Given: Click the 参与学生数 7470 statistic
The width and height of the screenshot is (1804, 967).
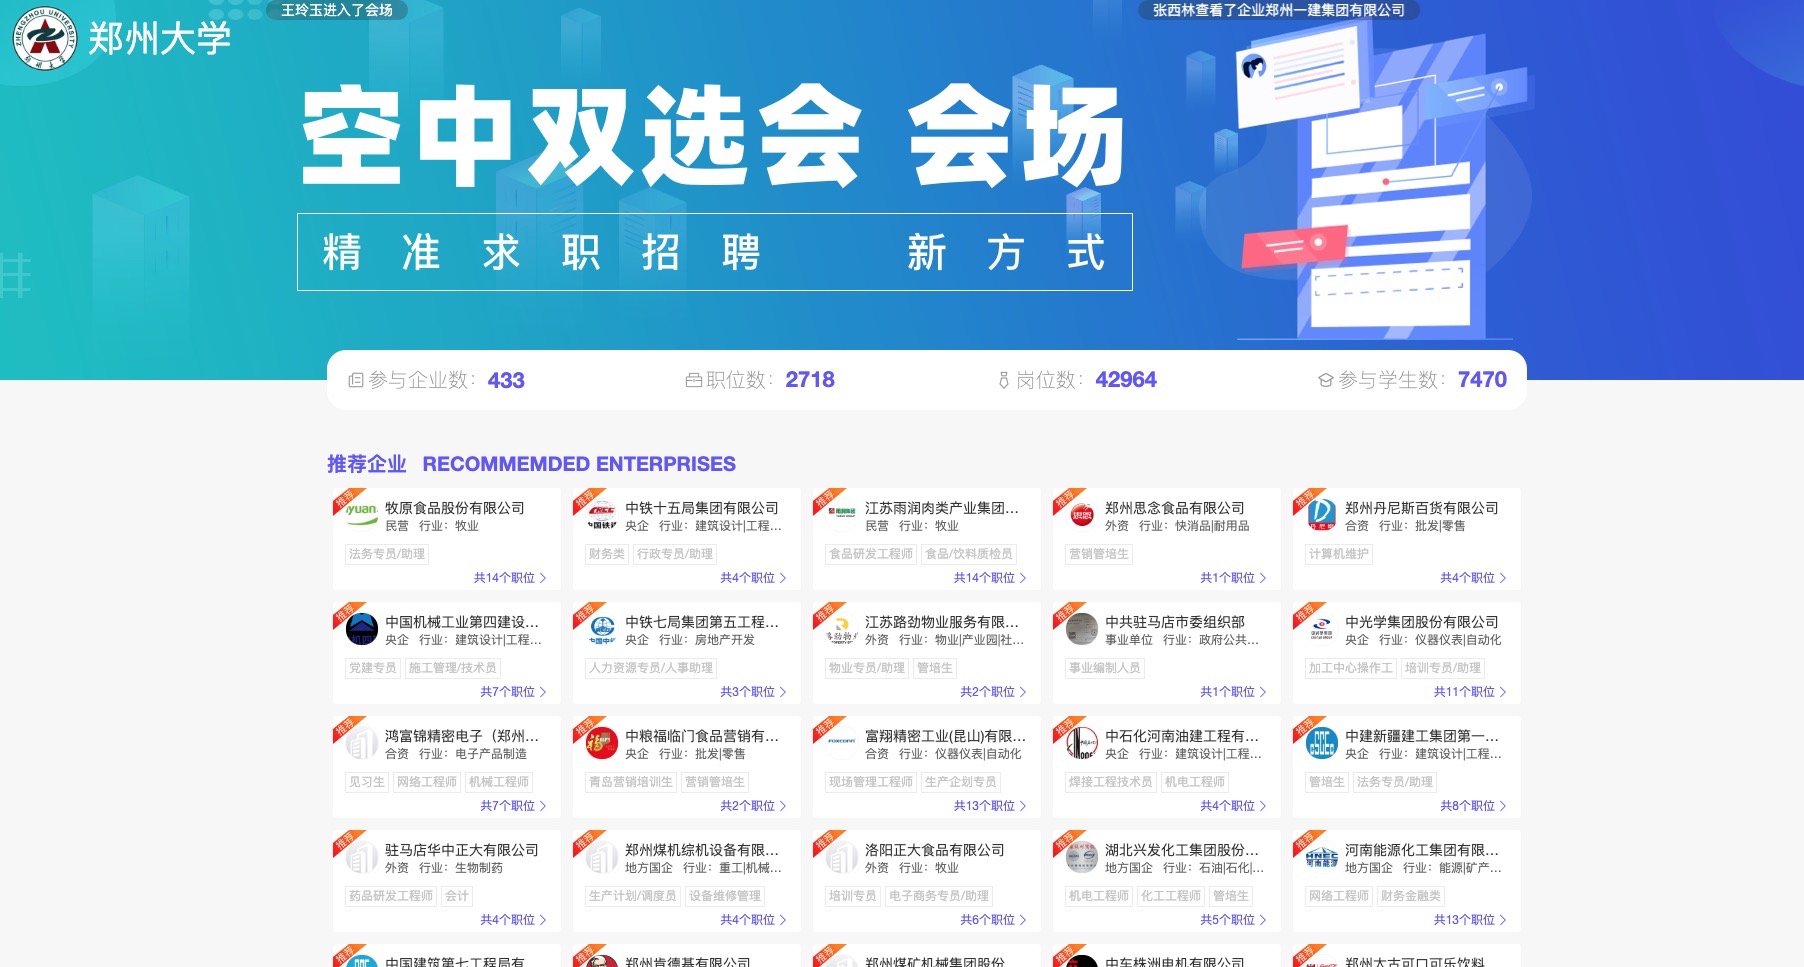Looking at the screenshot, I should [1412, 380].
